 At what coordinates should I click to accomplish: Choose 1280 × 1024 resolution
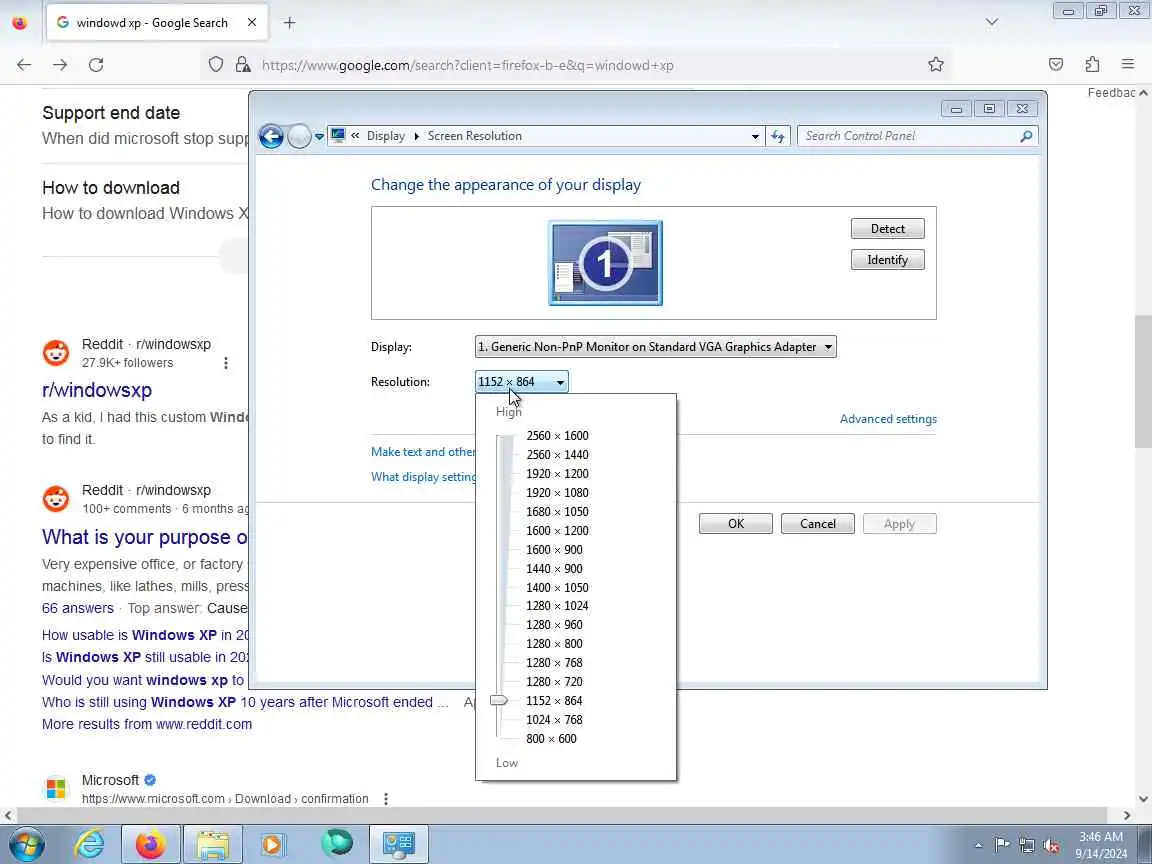[558, 605]
